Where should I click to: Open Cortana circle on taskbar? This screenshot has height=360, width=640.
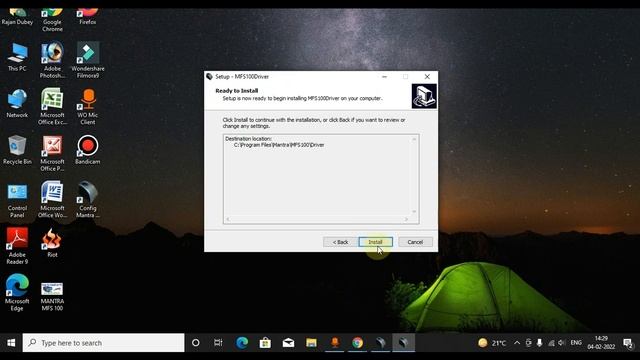(x=196, y=343)
